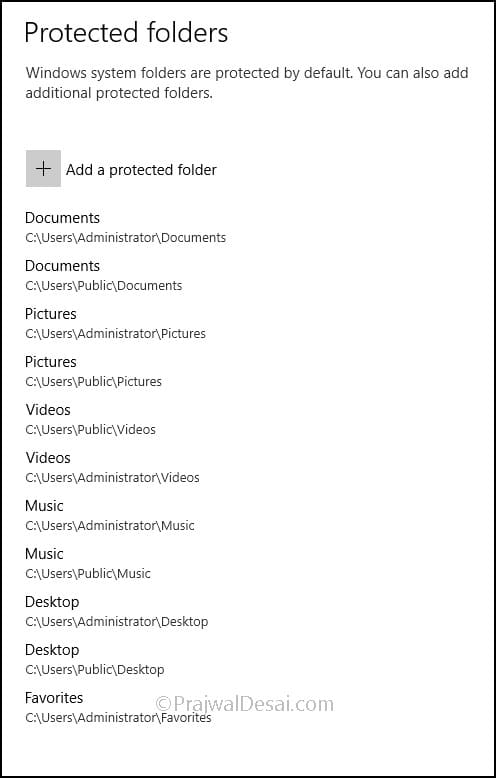Screen dimensions: 496x778
Task: Click path C:\Users\Administrator\Documents
Action: [x=125, y=238]
